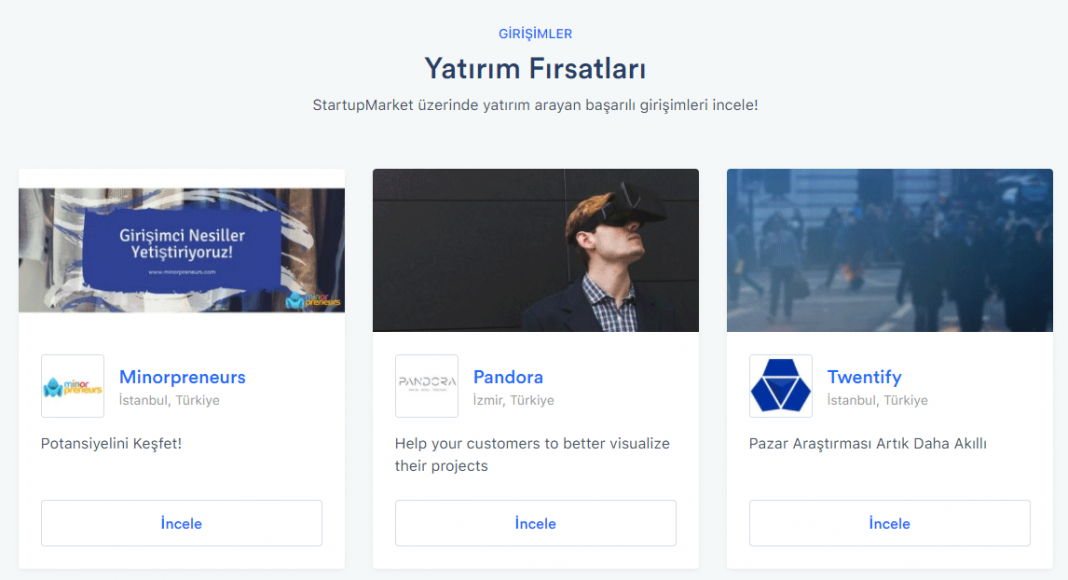
Task: Open the Pandora title link
Action: (508, 377)
